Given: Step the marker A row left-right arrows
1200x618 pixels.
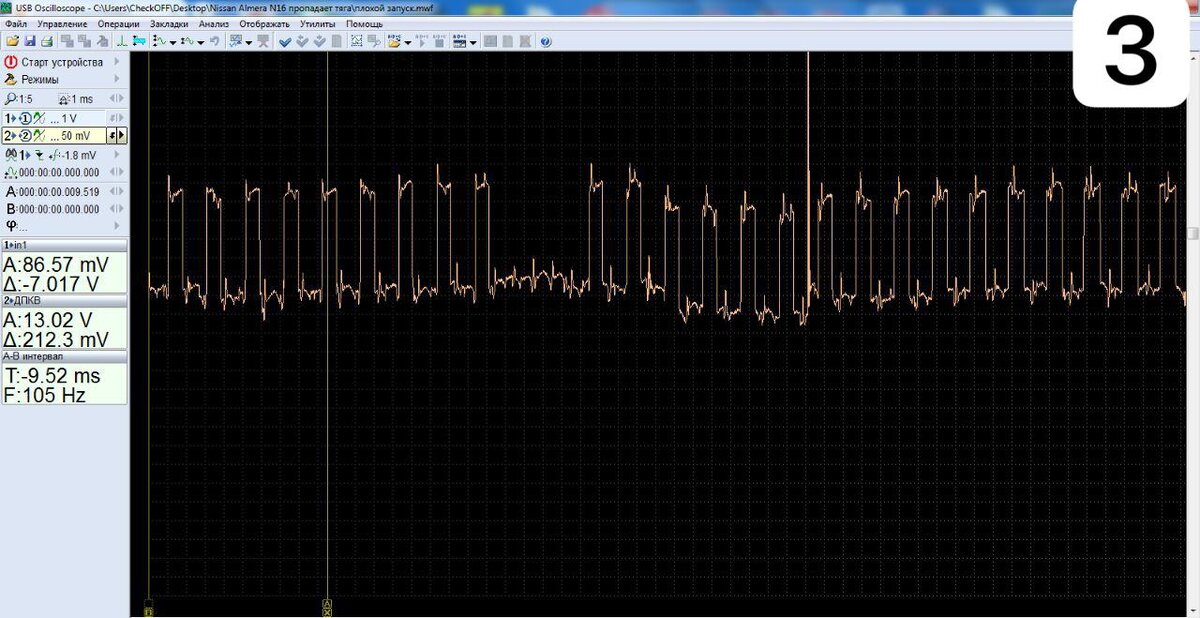Looking at the screenshot, I should (117, 192).
